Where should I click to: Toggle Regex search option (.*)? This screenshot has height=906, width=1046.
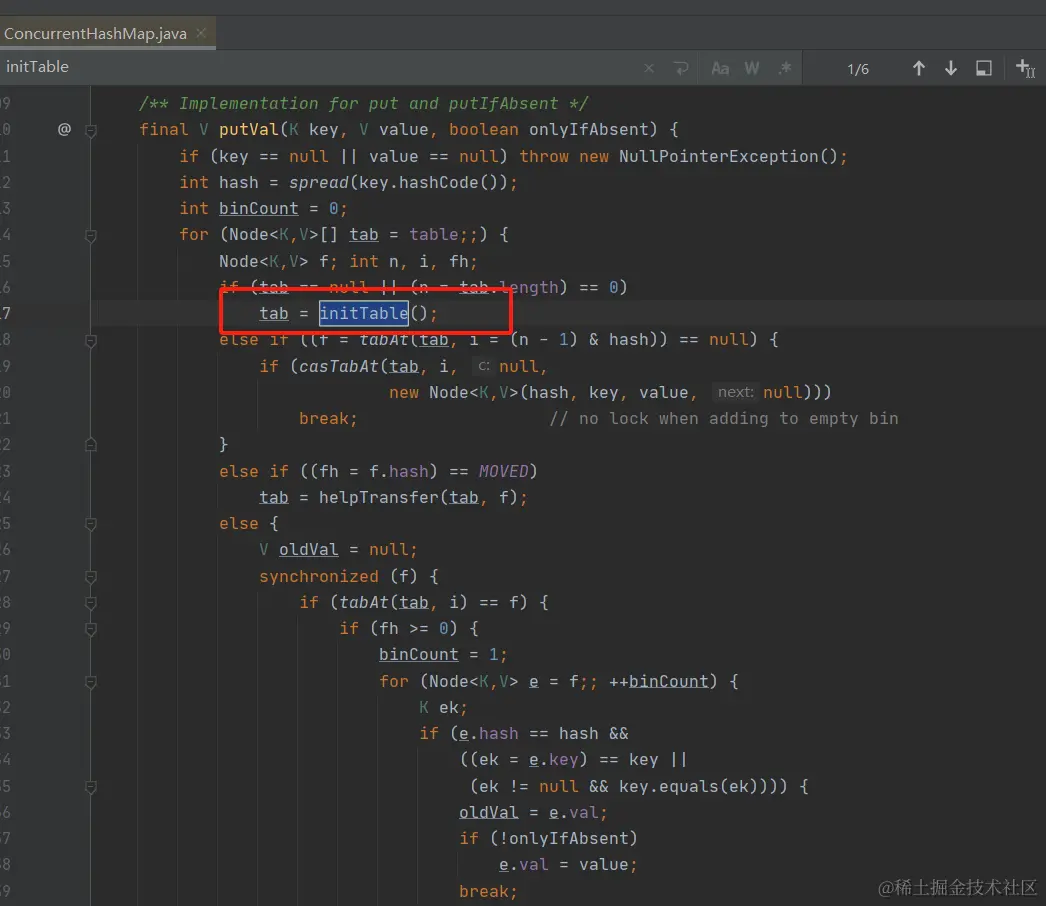click(784, 68)
